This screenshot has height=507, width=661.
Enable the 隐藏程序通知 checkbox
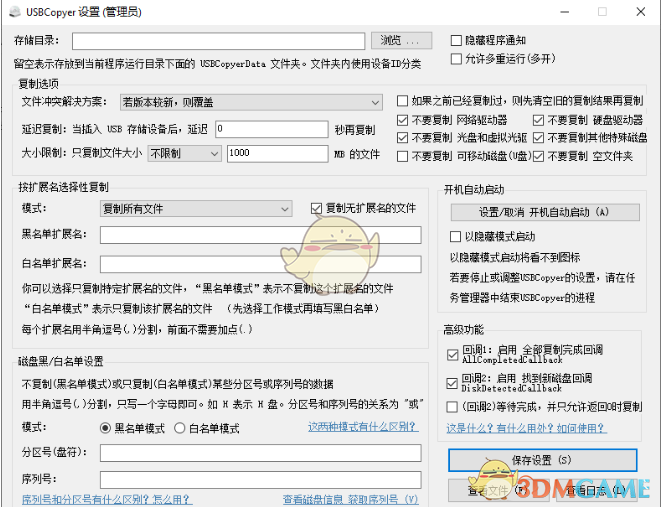(457, 41)
